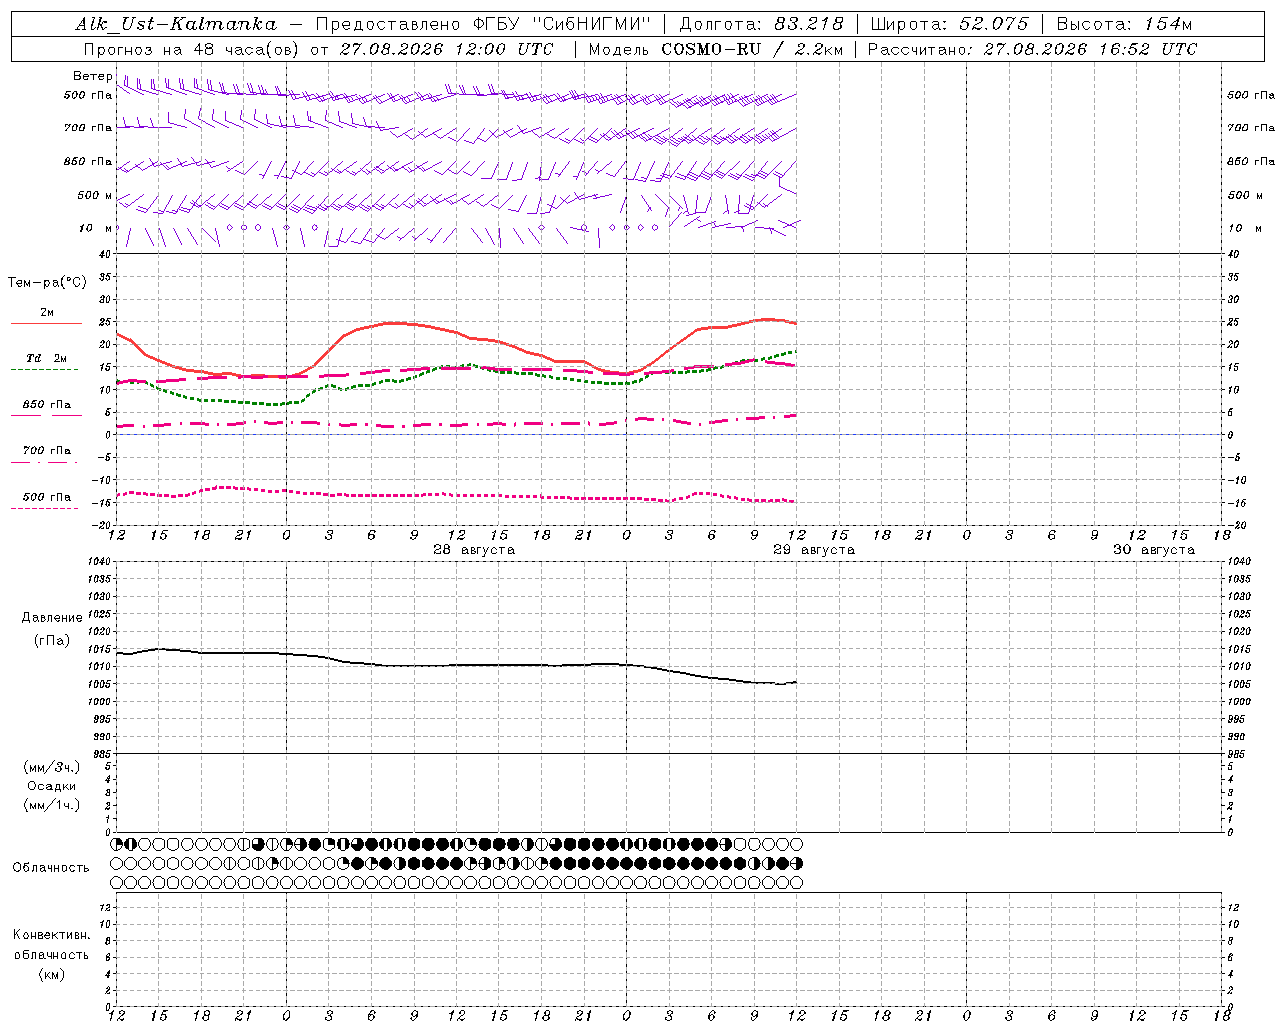Select the Тем-ра(°C) axis title
The image size is (1280, 1024).
coord(47,283)
